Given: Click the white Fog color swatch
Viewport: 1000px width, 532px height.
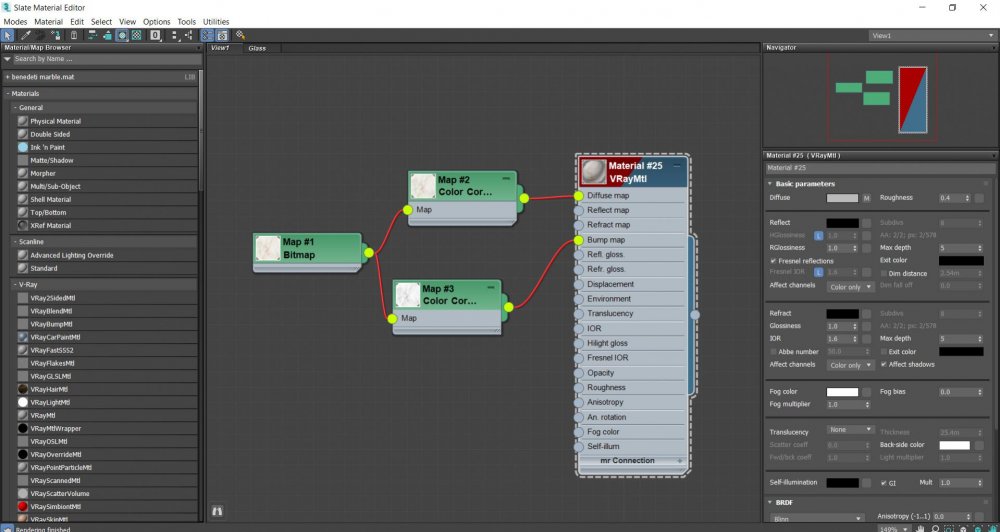Looking at the screenshot, I should click(x=843, y=392).
